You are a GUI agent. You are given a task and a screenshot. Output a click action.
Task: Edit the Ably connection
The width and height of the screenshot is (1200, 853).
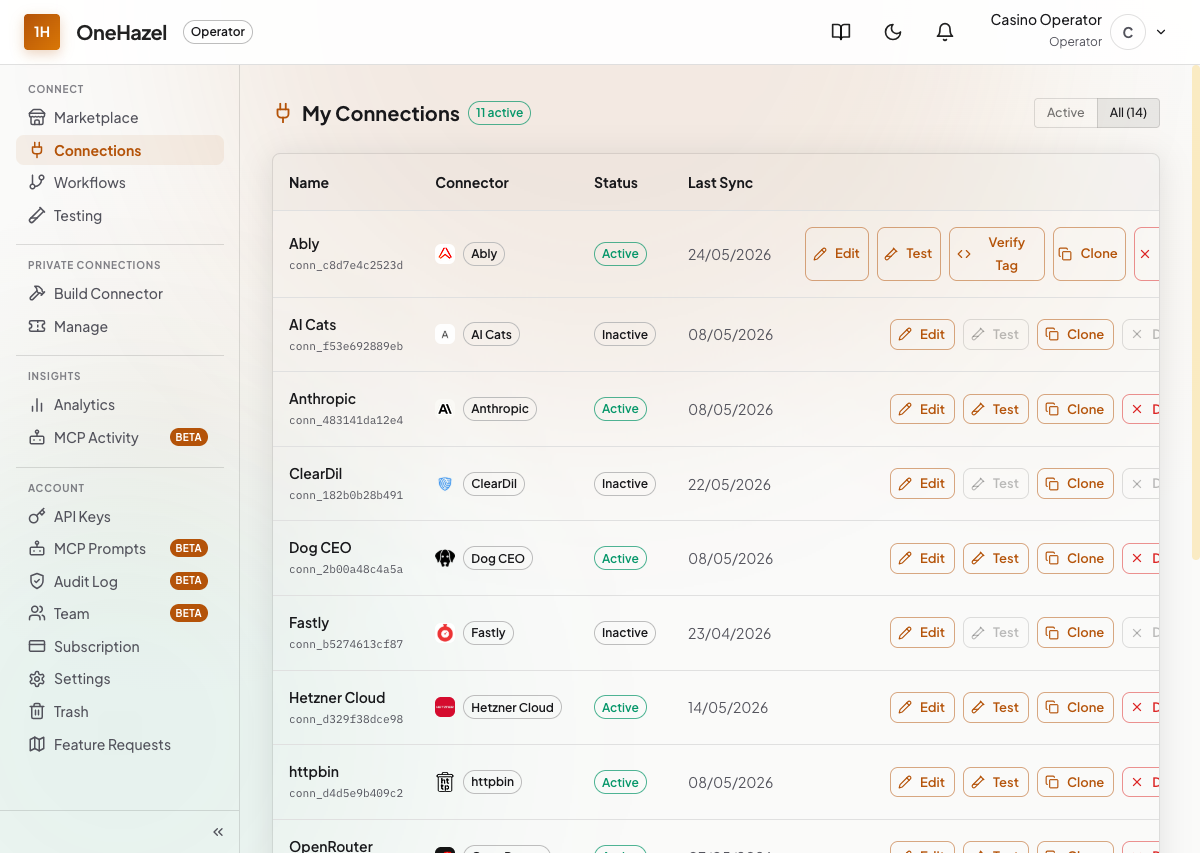pyautogui.click(x=837, y=254)
